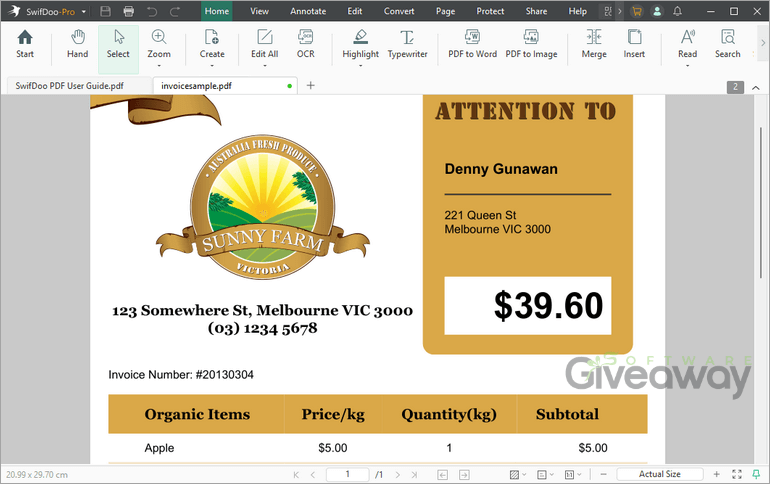
Task: Open the Protect ribbon tab
Action: 490,11
